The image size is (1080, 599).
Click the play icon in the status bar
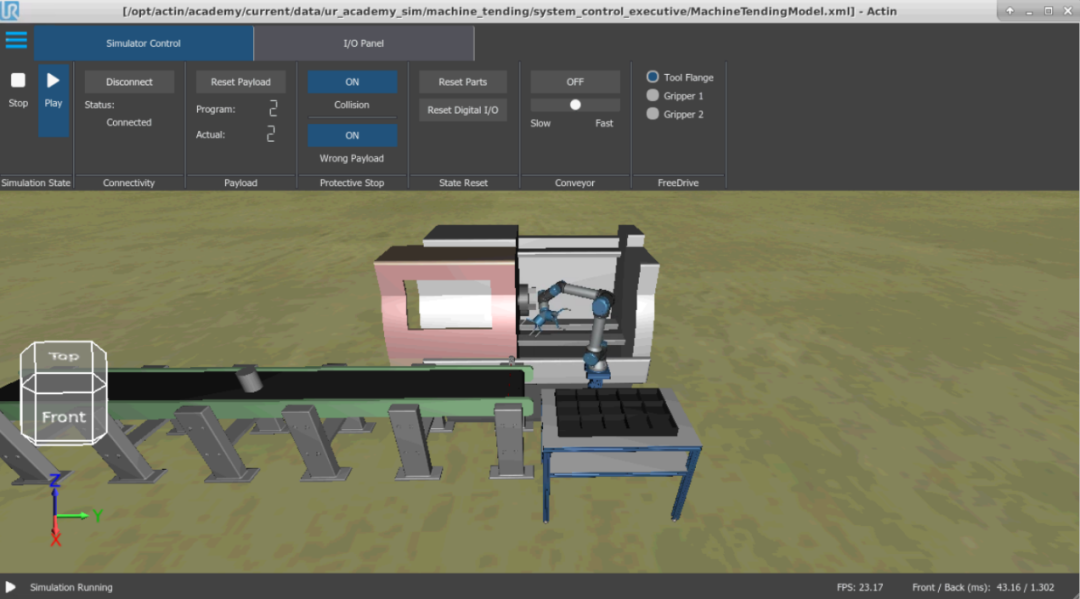pos(10,587)
